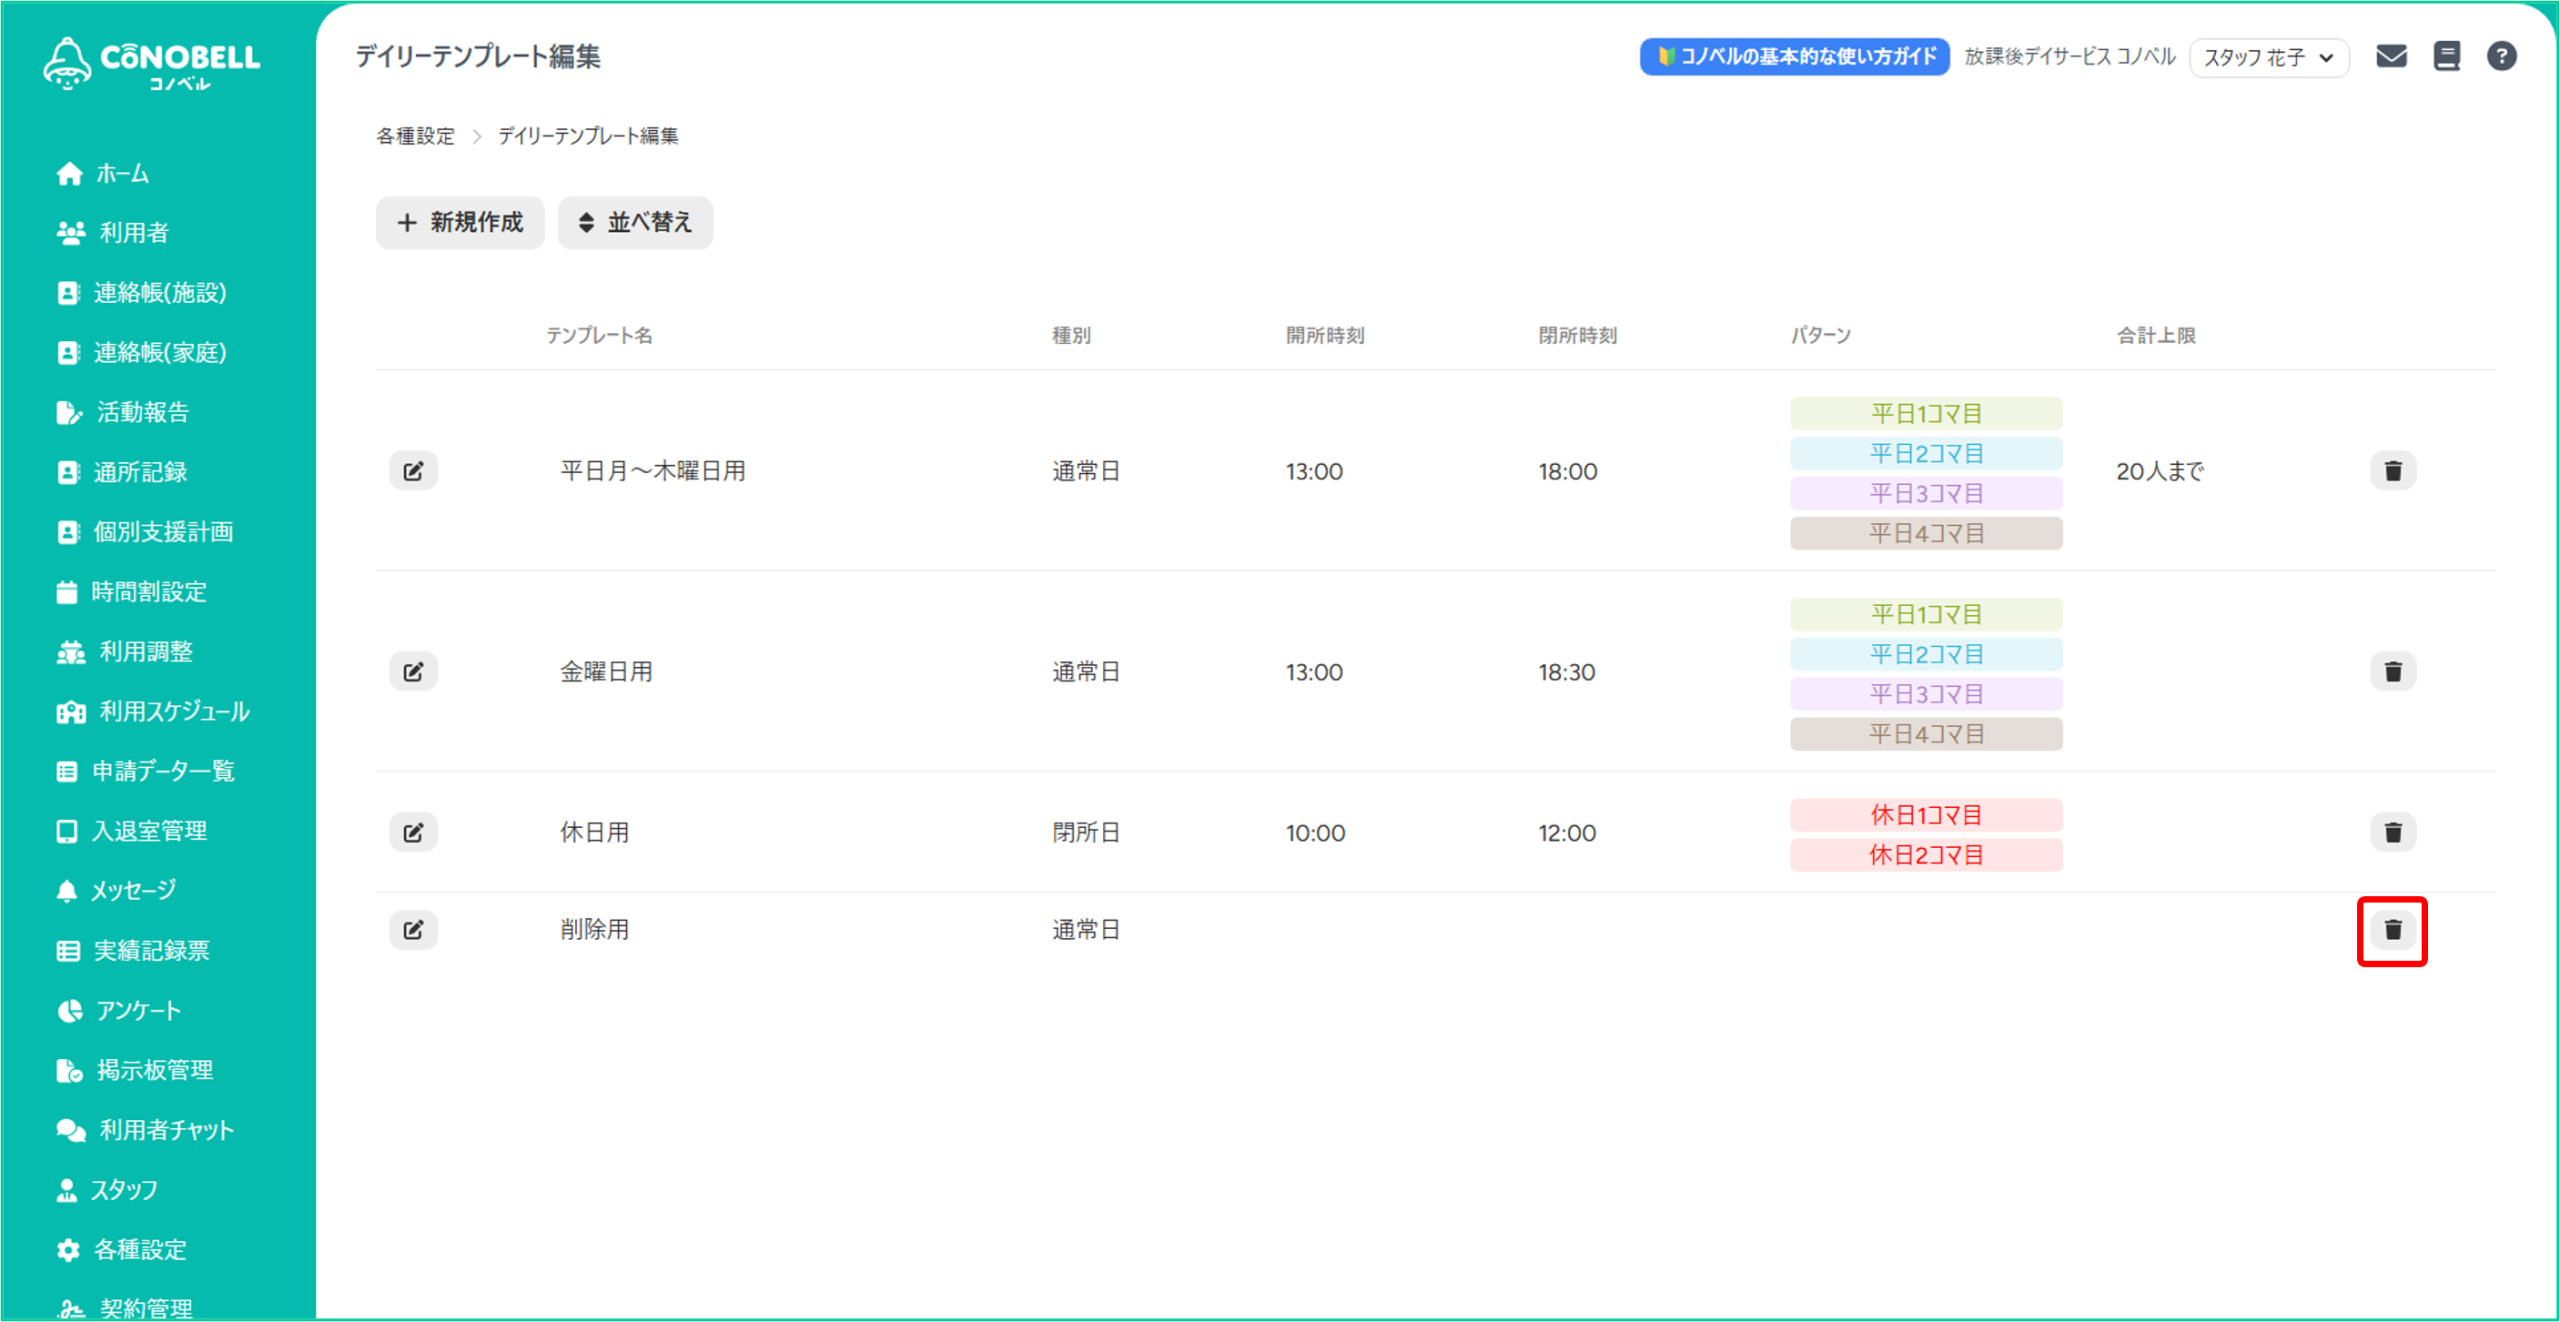
Task: Delete the 削除用 template with trash icon
Action: [2392, 930]
